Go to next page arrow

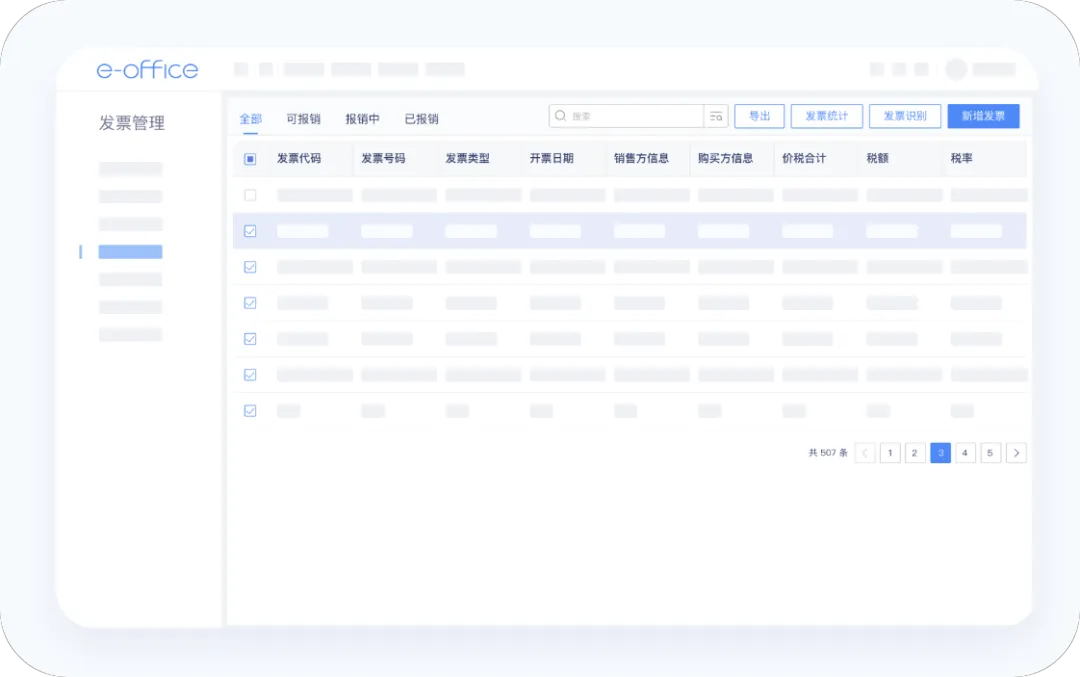tap(1016, 453)
